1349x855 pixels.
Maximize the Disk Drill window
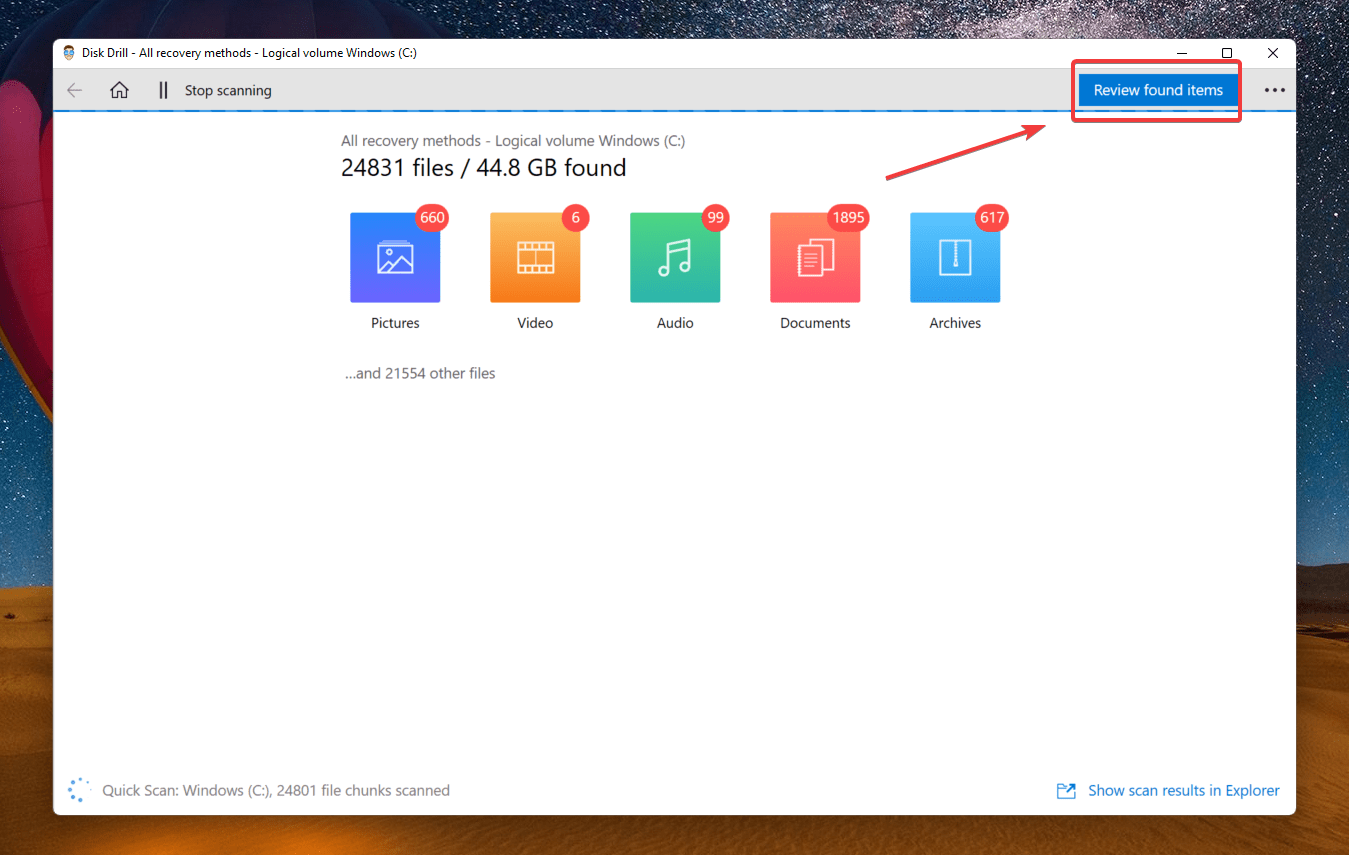pos(1227,53)
